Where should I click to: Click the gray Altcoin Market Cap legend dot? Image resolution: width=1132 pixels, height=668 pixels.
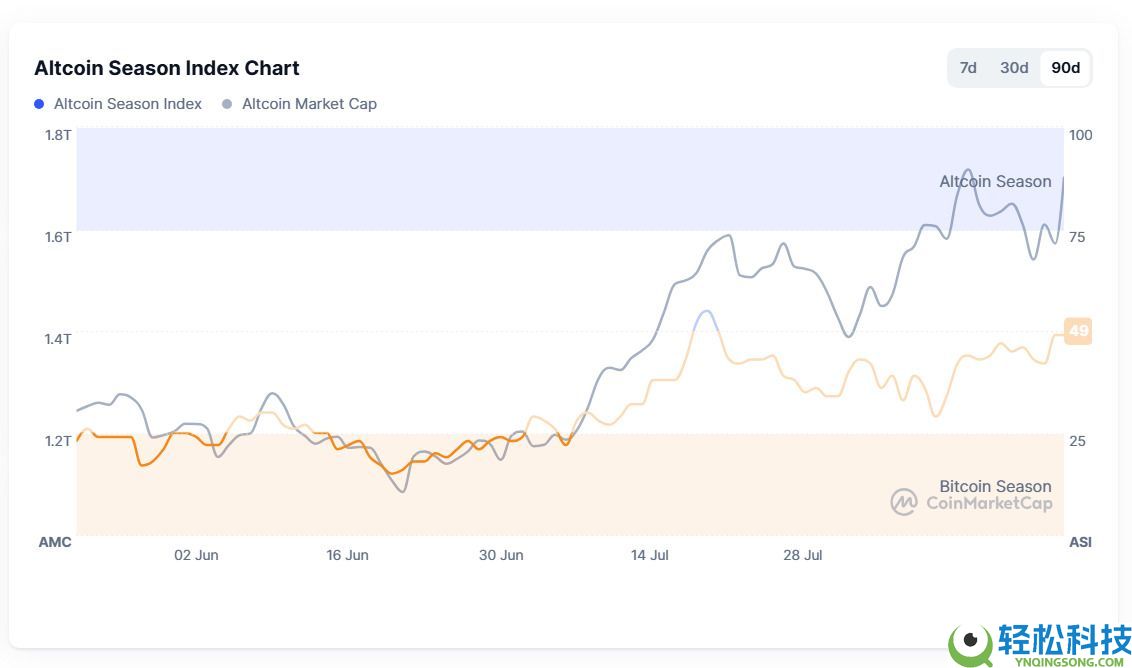pyautogui.click(x=227, y=104)
